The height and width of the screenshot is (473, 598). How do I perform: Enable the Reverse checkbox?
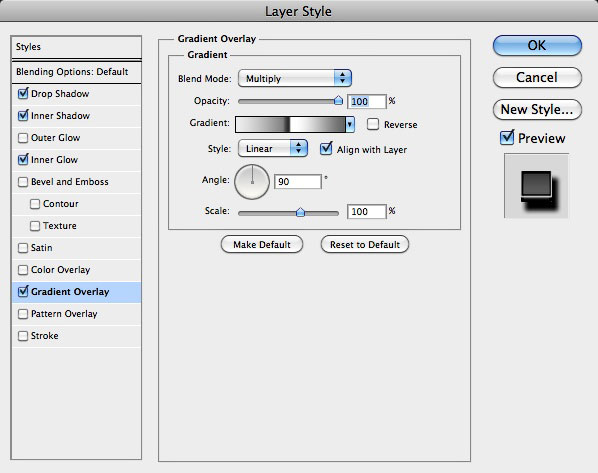point(373,124)
